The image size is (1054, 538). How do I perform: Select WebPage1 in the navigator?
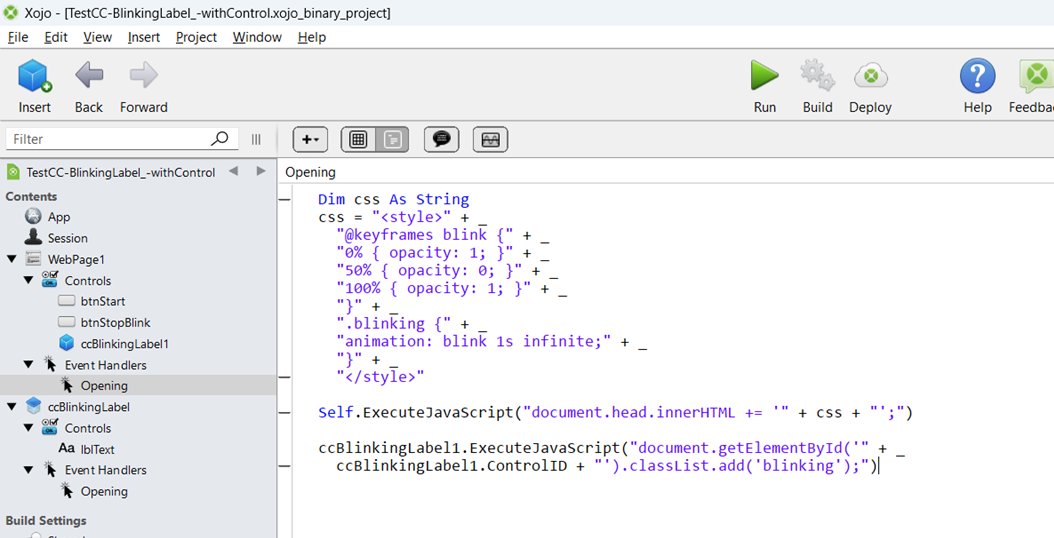coord(76,259)
